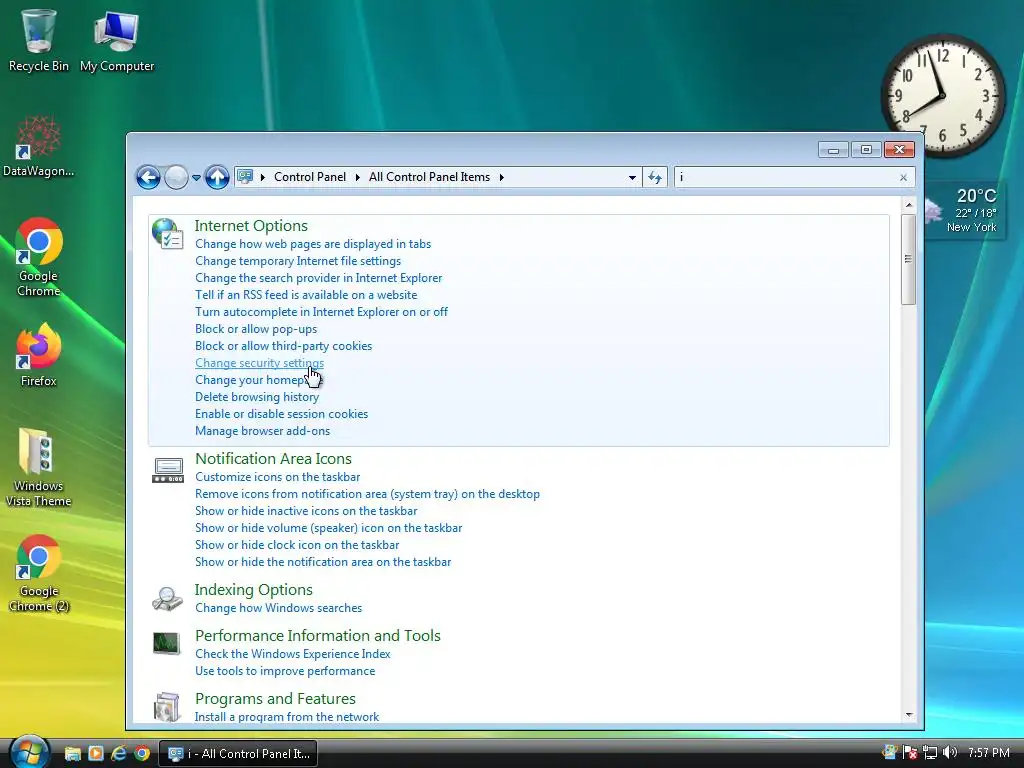Click Change how web pages are displayed in tabs
The height and width of the screenshot is (768, 1024).
(x=313, y=244)
